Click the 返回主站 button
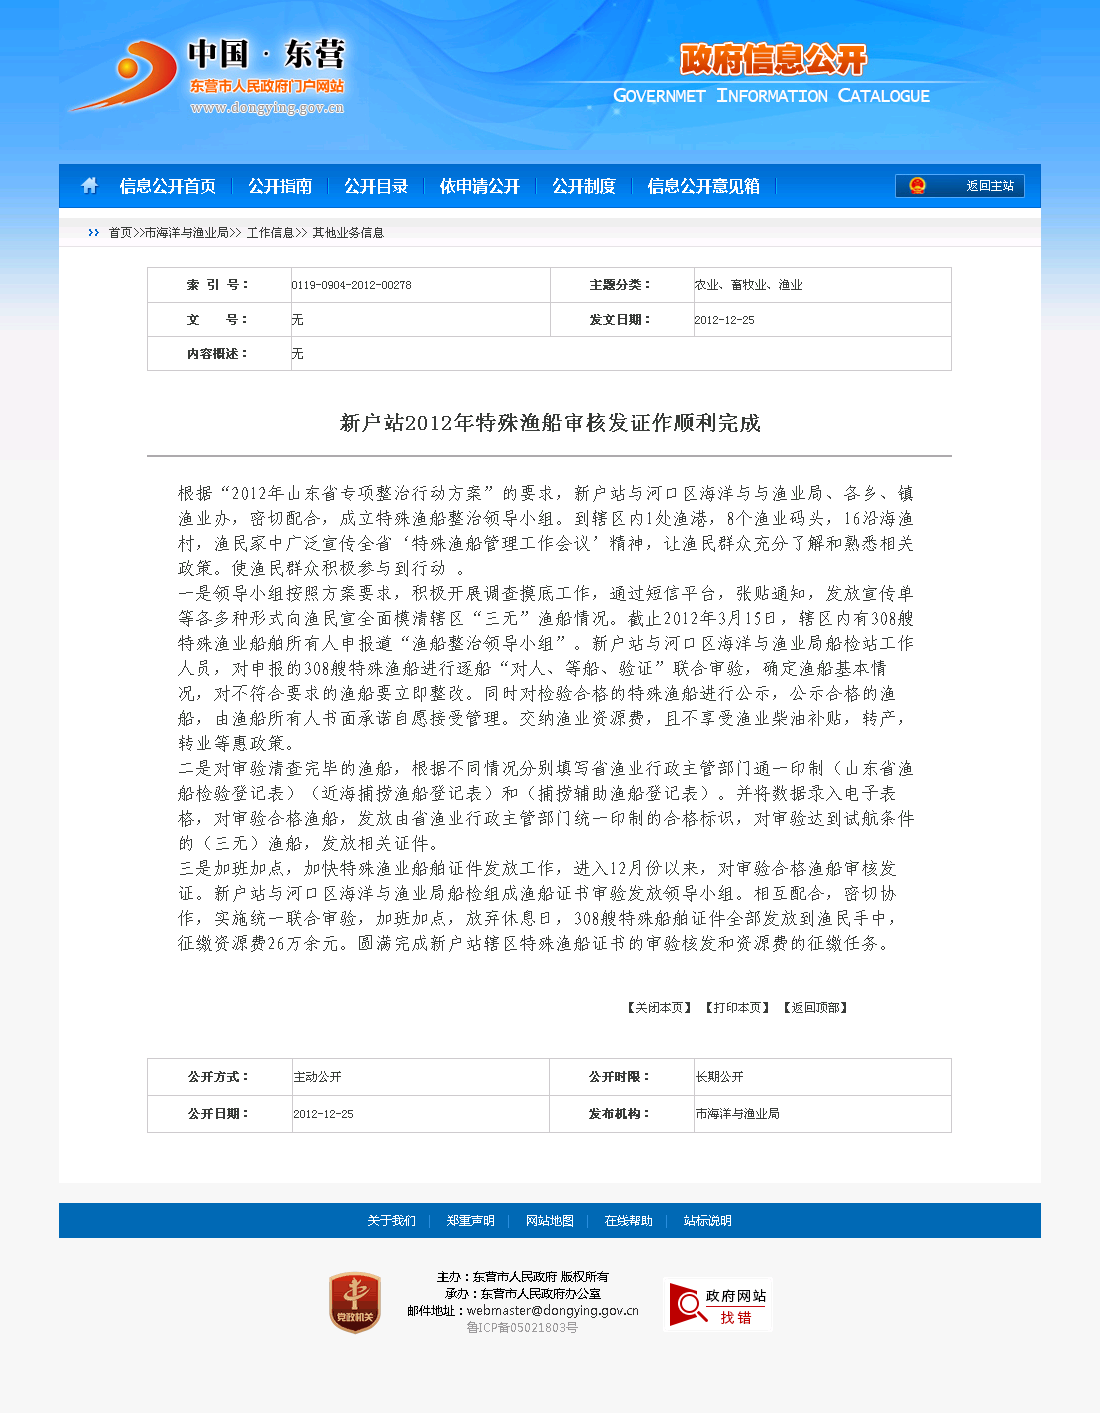The image size is (1100, 1413). click(989, 186)
